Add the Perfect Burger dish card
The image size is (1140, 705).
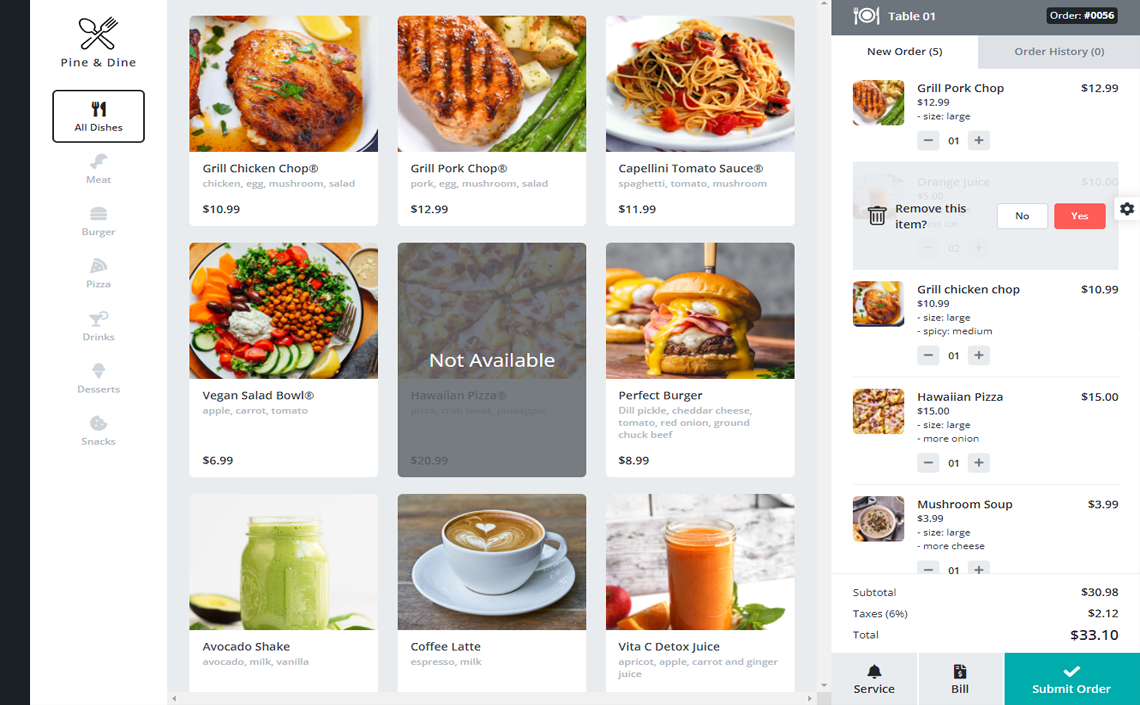[x=700, y=360]
